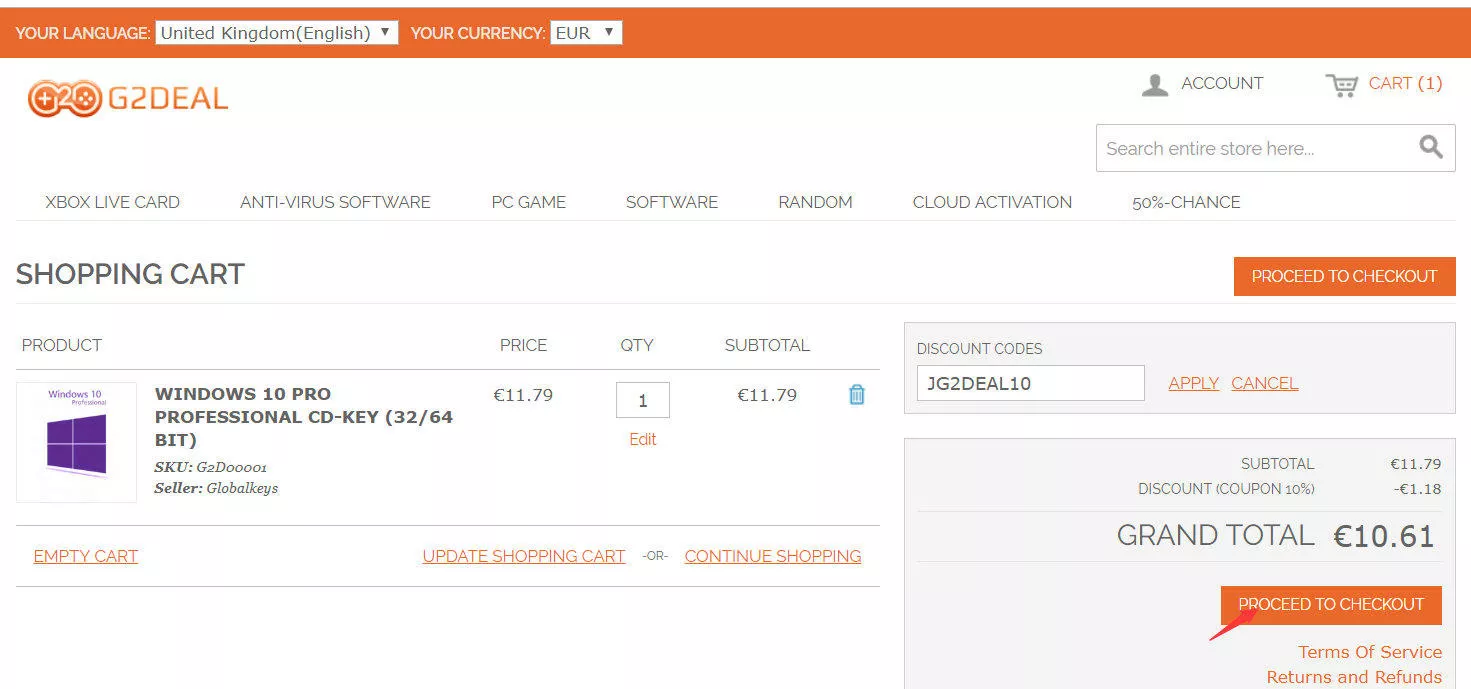The height and width of the screenshot is (689, 1471).
Task: Open Windows 10 Pro Professional CD-Key title
Action: coord(304,417)
